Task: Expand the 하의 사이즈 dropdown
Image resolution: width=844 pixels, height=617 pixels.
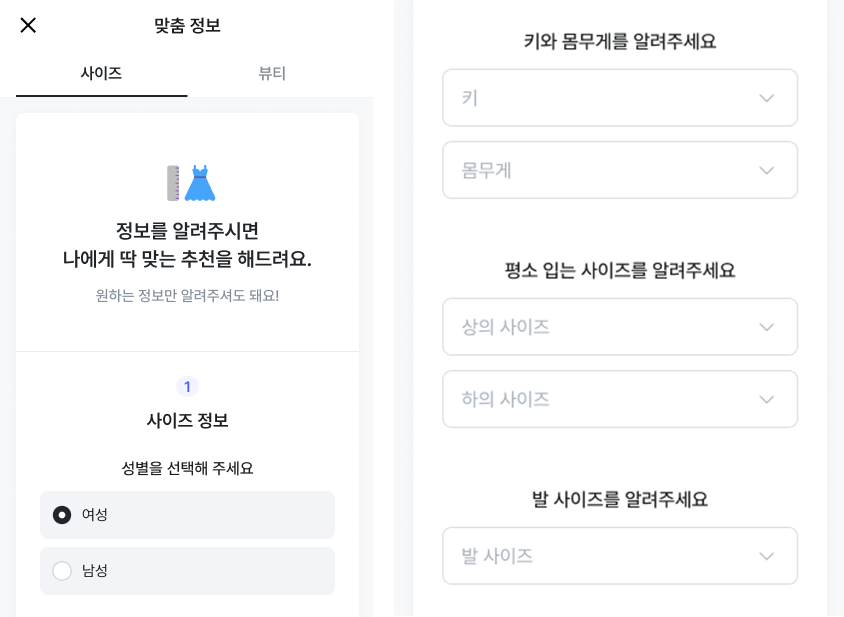Action: click(x=620, y=399)
